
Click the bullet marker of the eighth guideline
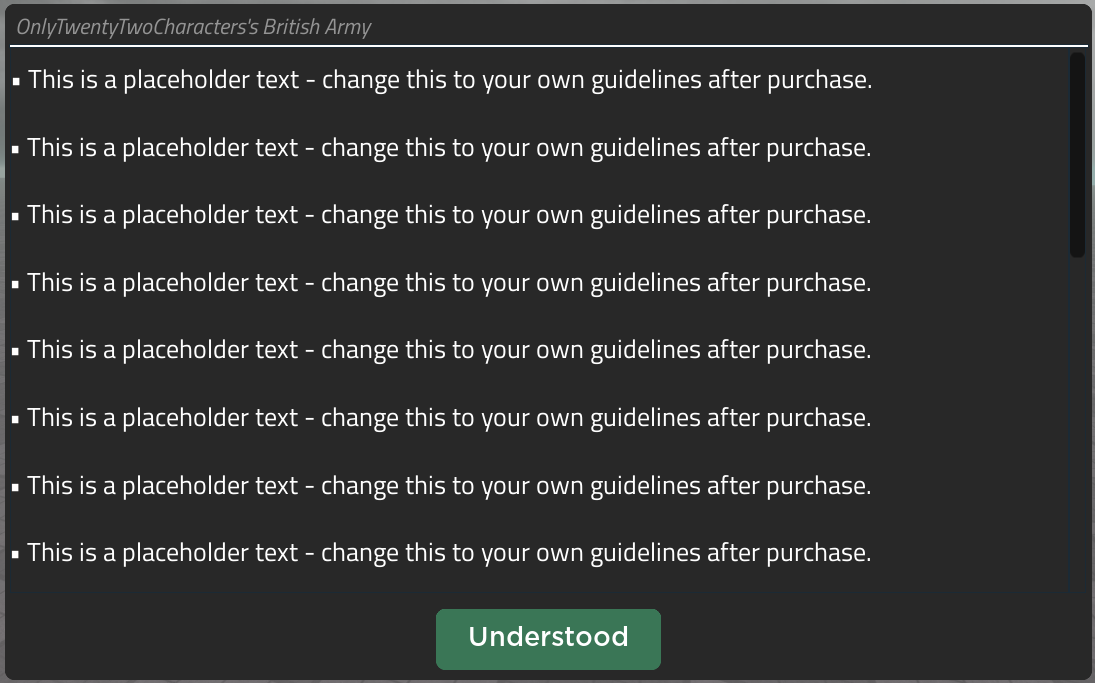click(x=16, y=555)
